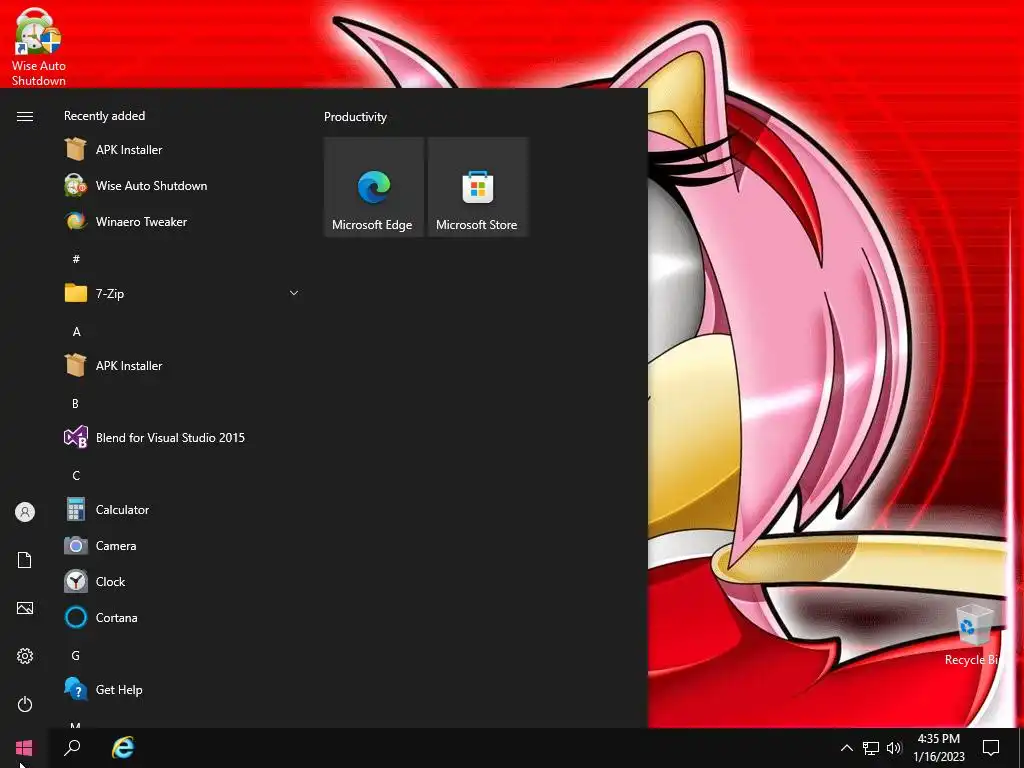Click the Power button in Start
The height and width of the screenshot is (768, 1024).
point(25,704)
